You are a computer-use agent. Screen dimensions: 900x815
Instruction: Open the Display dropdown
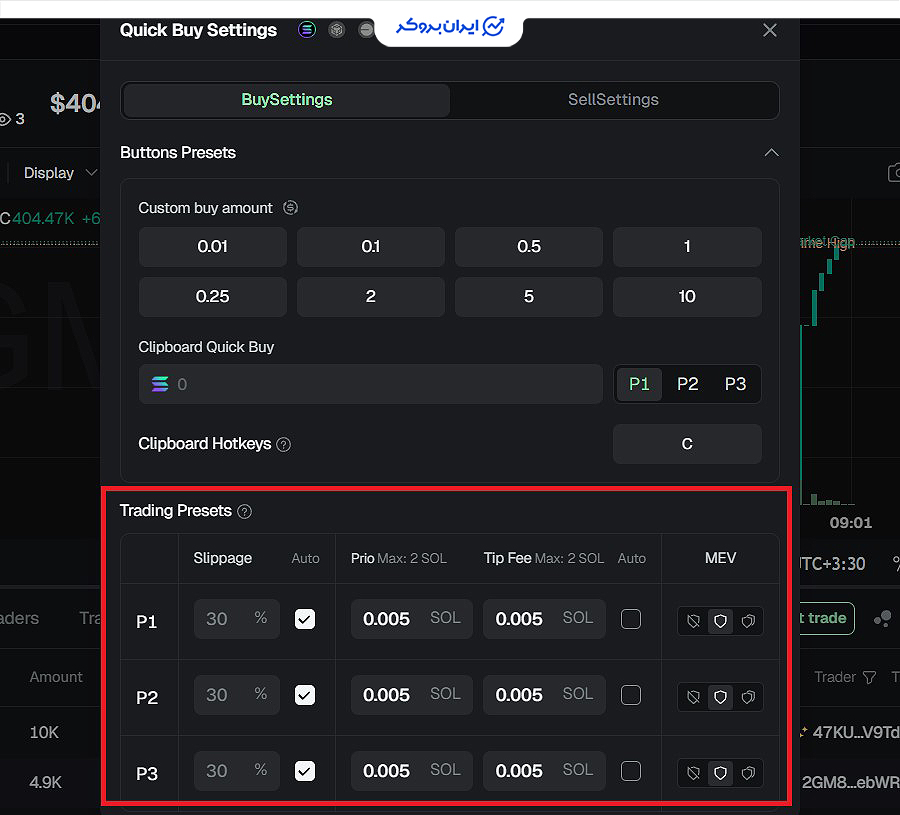[x=60, y=173]
